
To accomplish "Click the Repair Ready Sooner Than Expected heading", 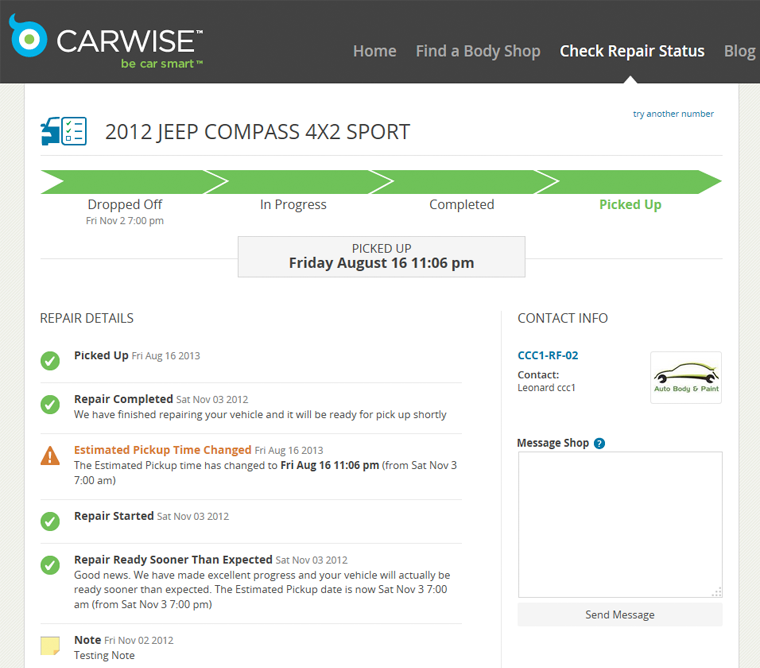I will click(173, 559).
